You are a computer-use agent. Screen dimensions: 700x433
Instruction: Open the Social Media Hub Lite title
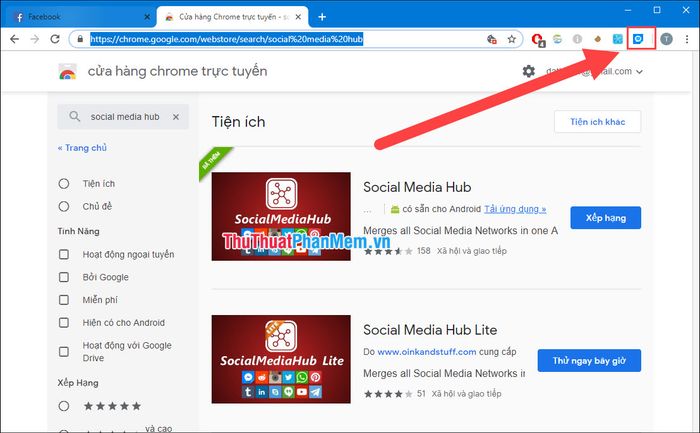pos(430,330)
